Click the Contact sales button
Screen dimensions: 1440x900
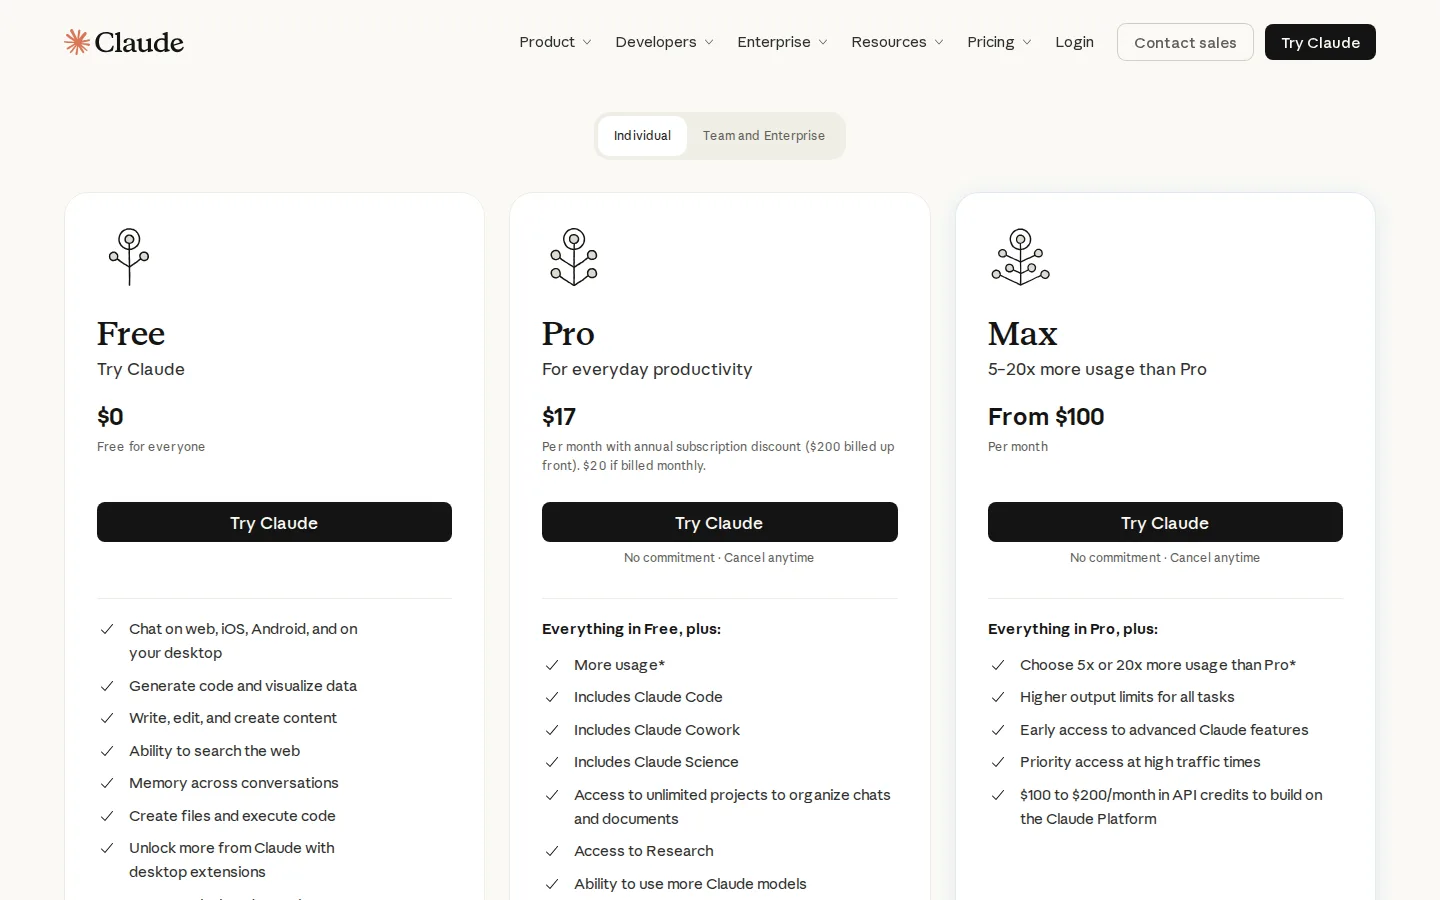[1185, 42]
